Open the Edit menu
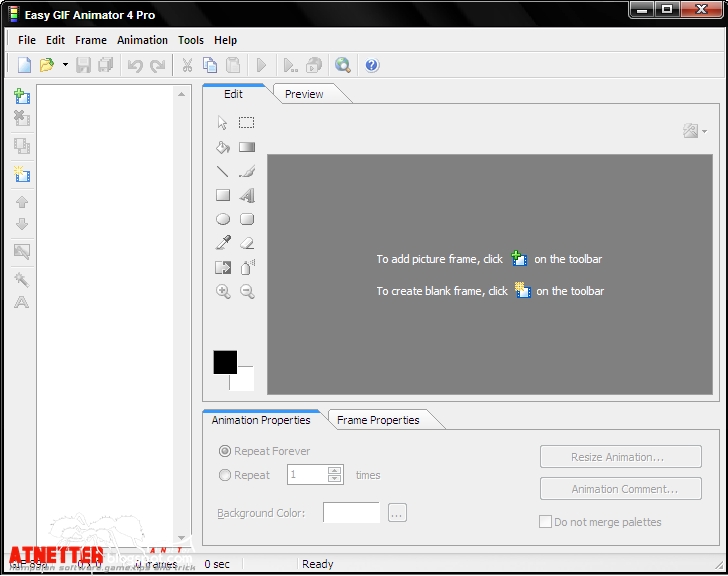728x576 pixels. click(55, 40)
